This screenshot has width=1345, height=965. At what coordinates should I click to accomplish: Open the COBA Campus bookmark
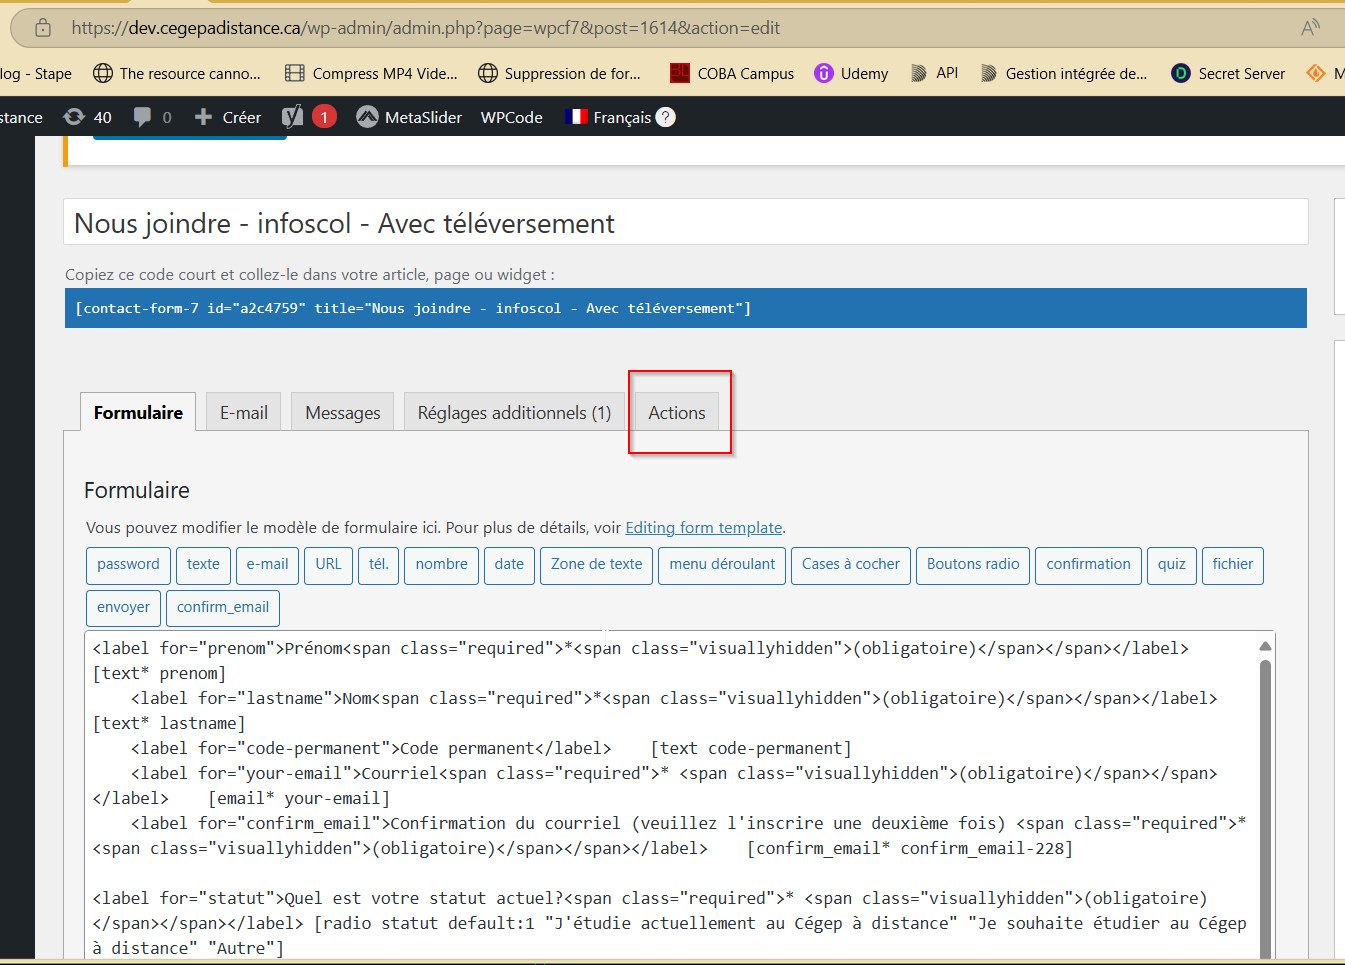(x=732, y=73)
